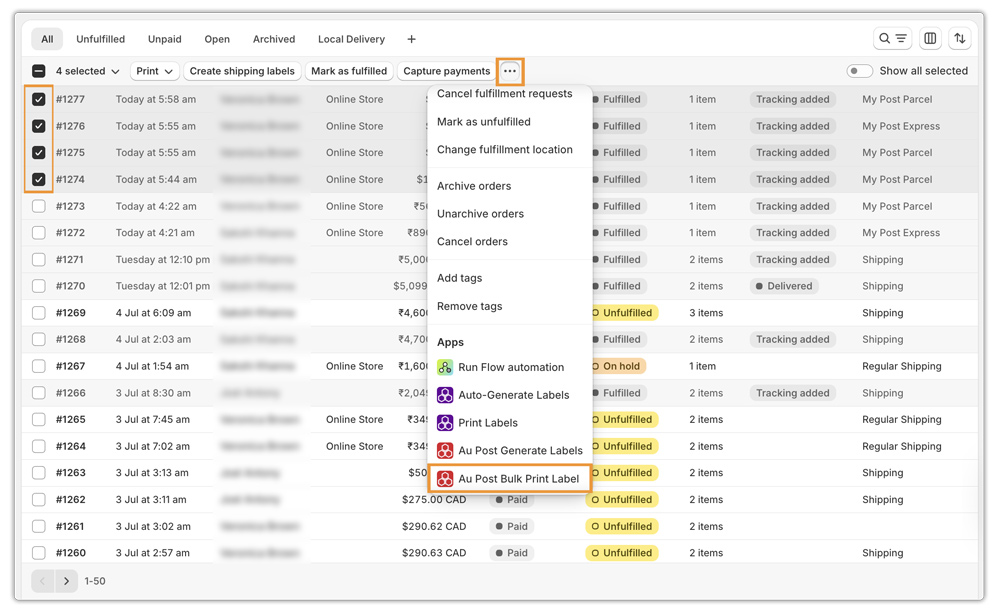
Task: Click the Au Post Generate Labels icon
Action: point(445,451)
